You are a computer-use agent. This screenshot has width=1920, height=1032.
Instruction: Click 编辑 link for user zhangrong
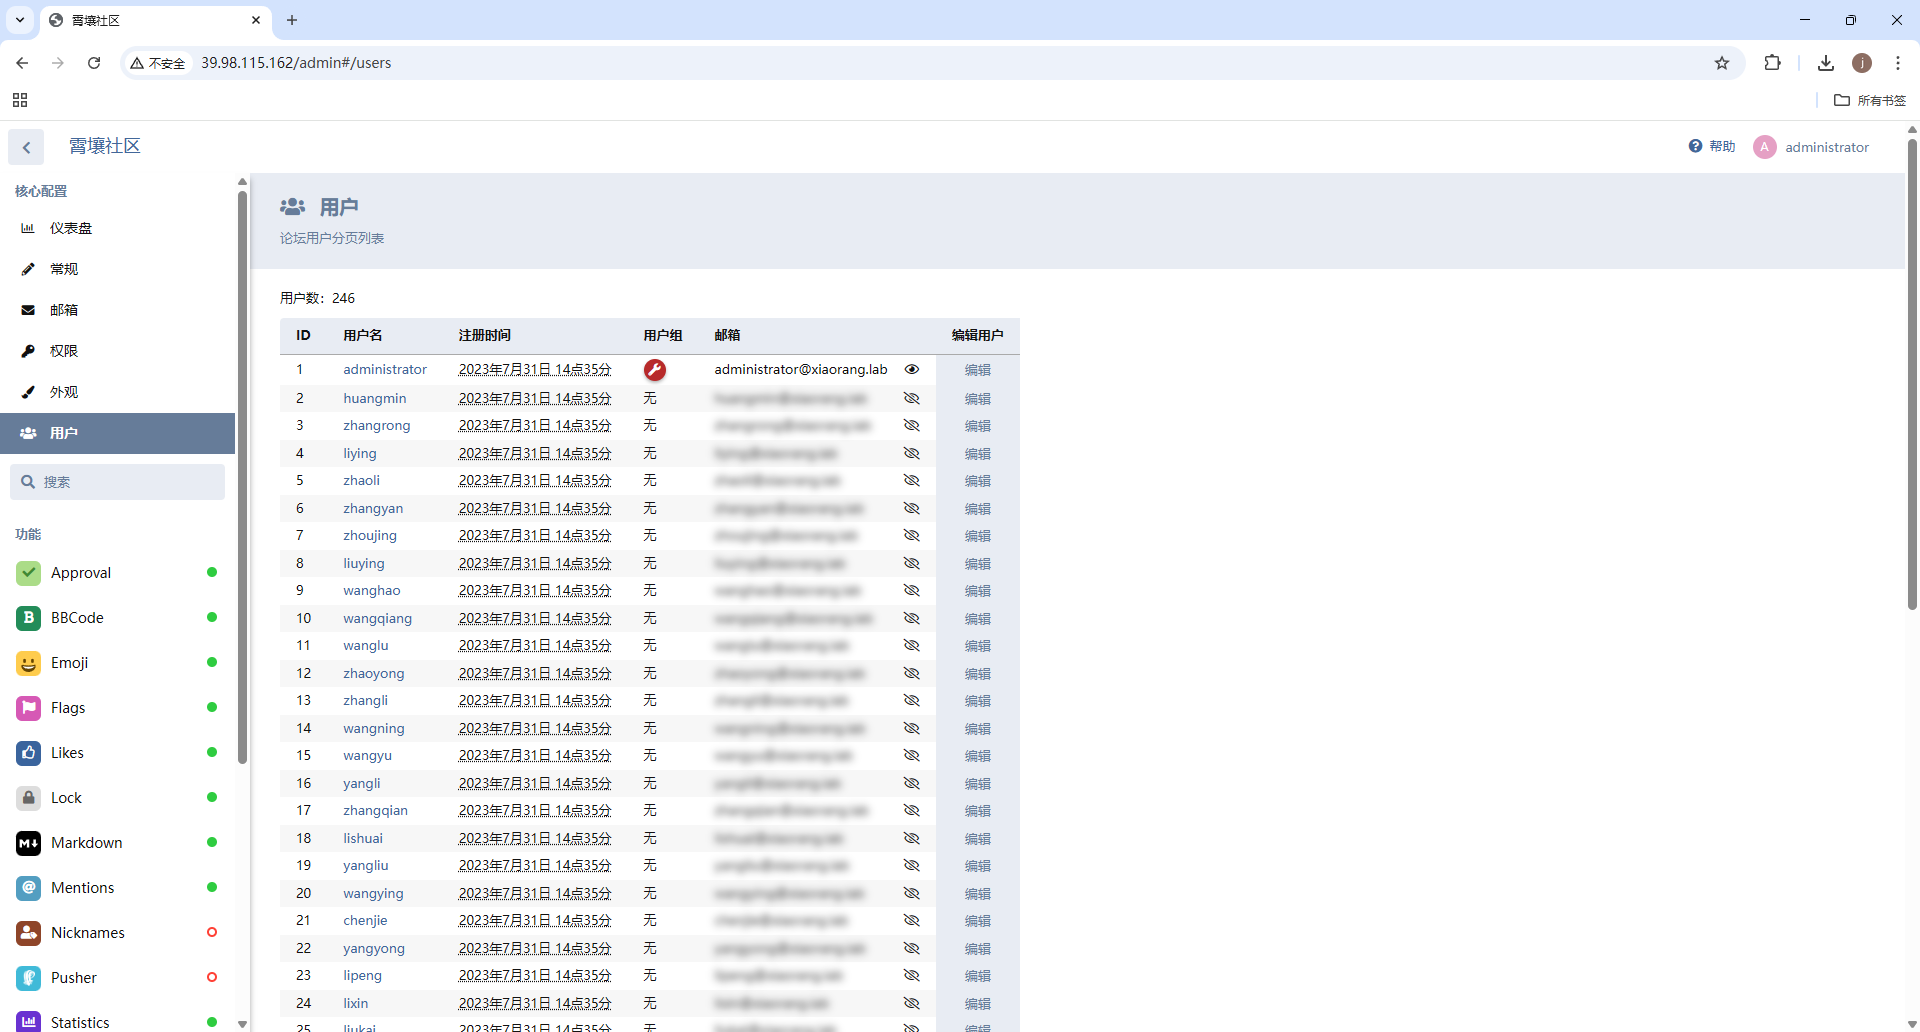(977, 426)
